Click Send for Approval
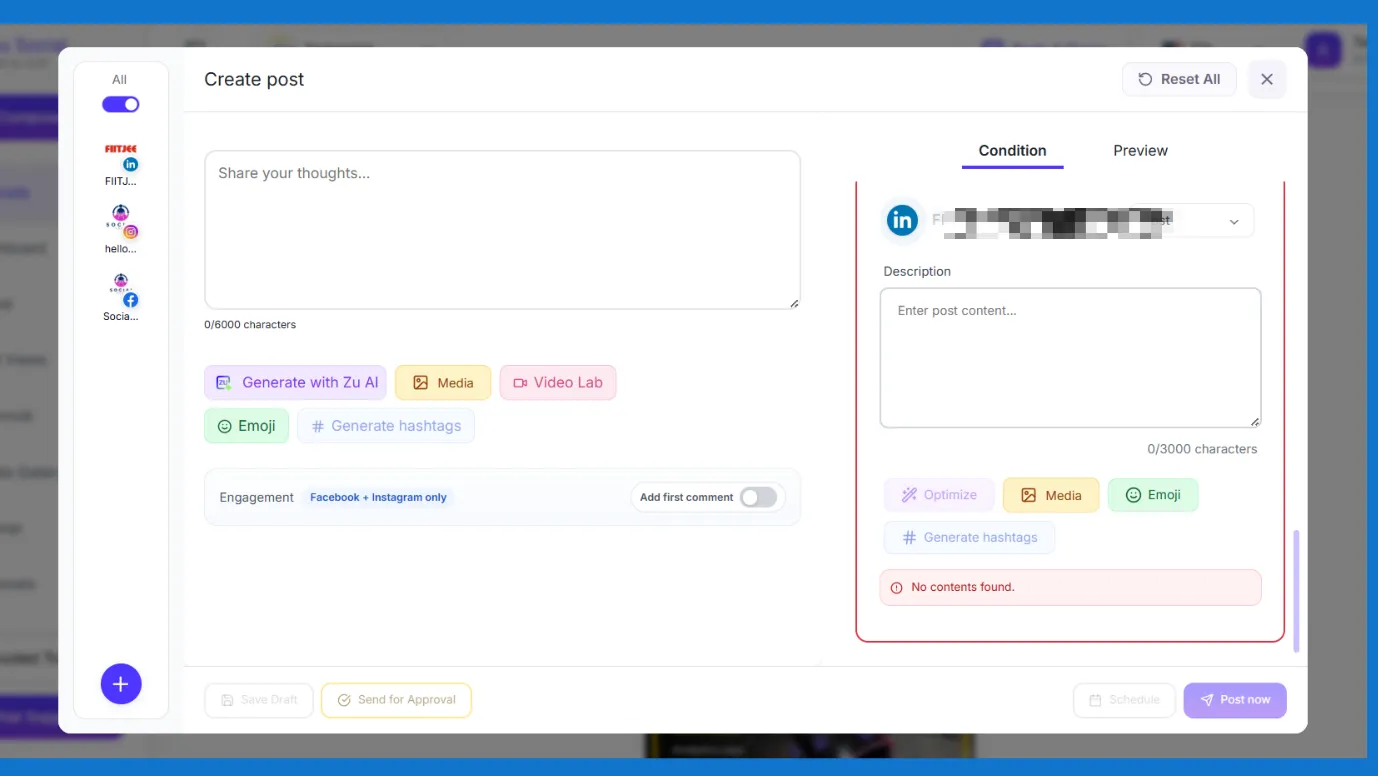The width and height of the screenshot is (1378, 776). tap(396, 700)
